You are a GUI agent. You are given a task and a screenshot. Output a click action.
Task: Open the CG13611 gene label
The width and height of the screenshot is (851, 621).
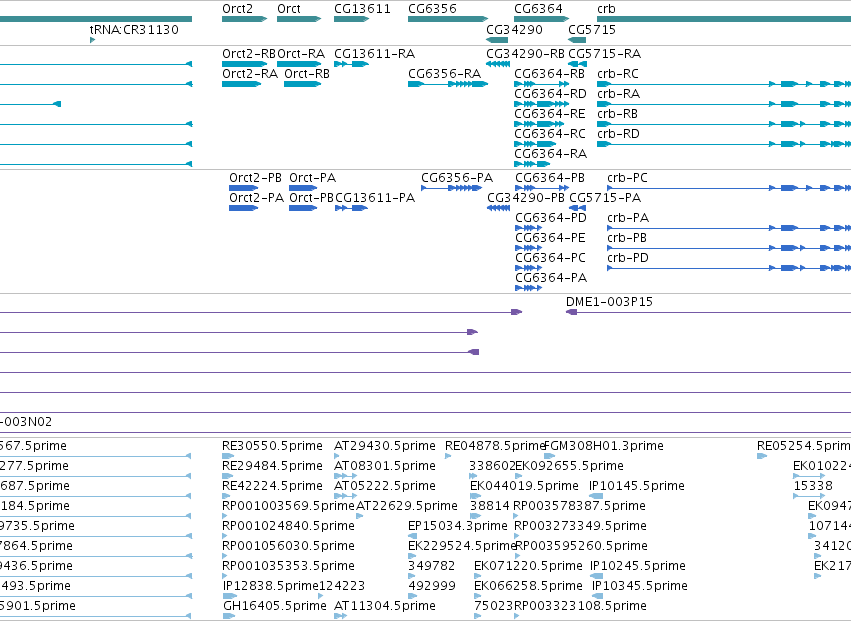pyautogui.click(x=362, y=9)
